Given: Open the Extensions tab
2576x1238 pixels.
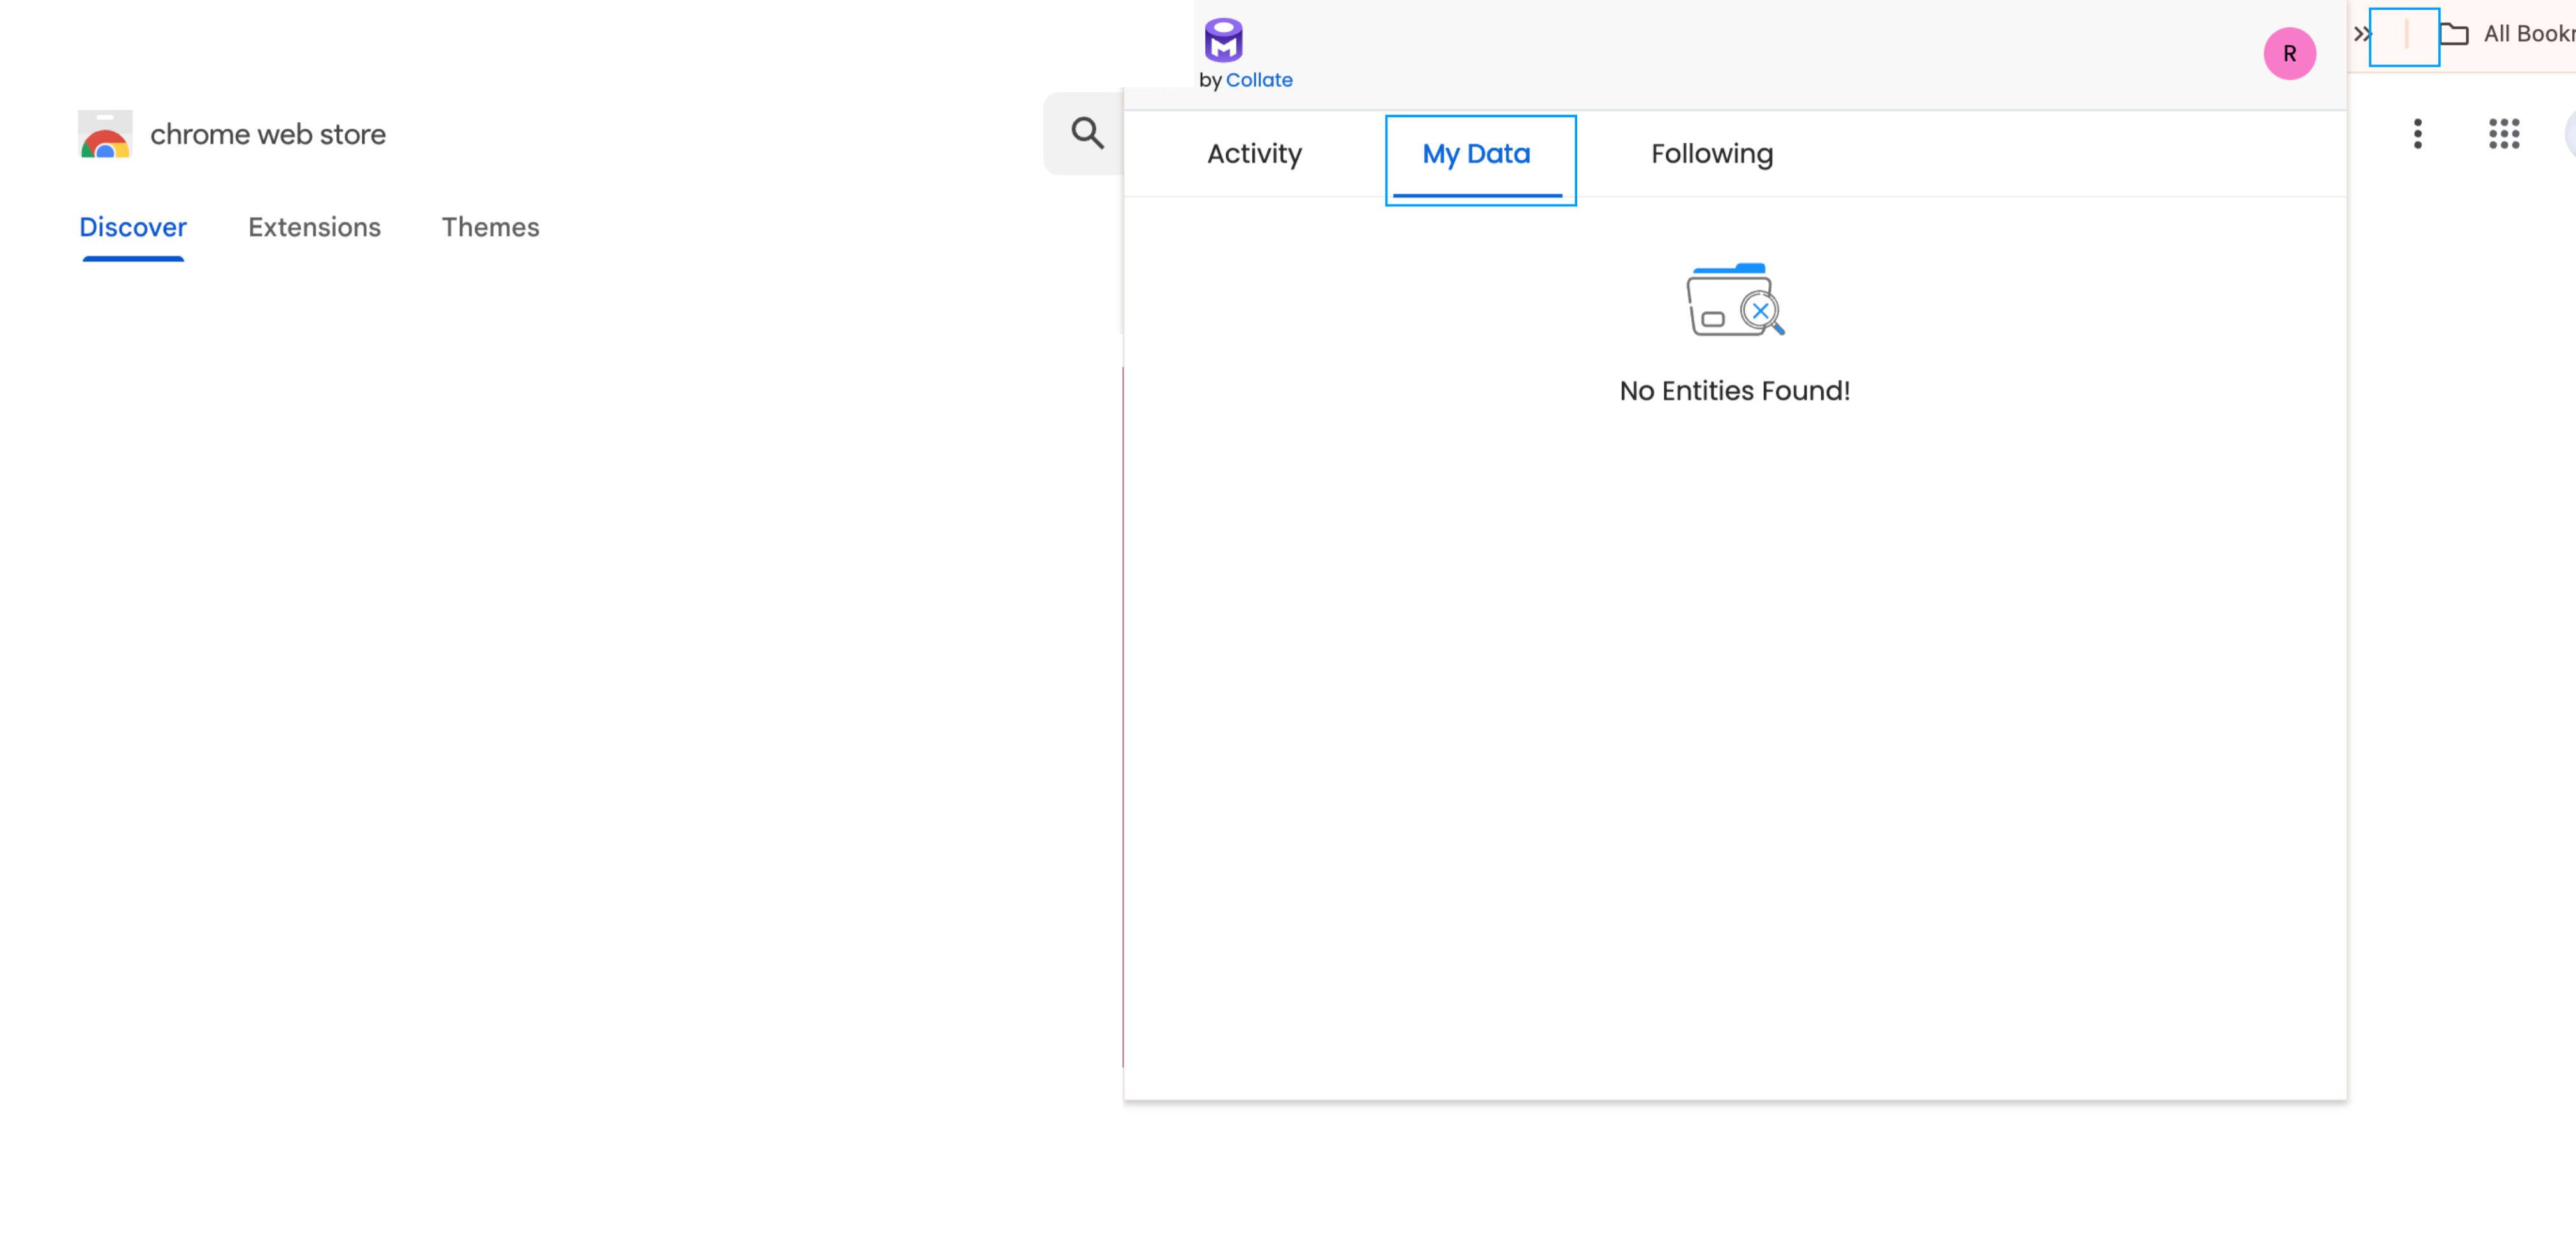Looking at the screenshot, I should [x=314, y=228].
